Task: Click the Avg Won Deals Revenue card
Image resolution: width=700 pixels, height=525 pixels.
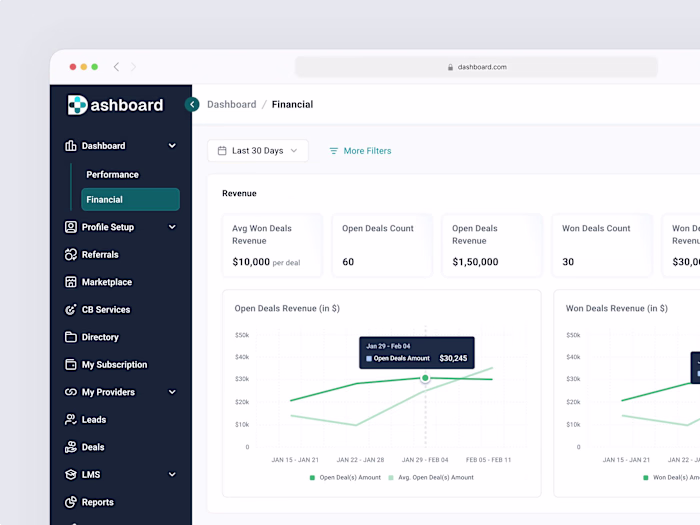Action: point(272,246)
